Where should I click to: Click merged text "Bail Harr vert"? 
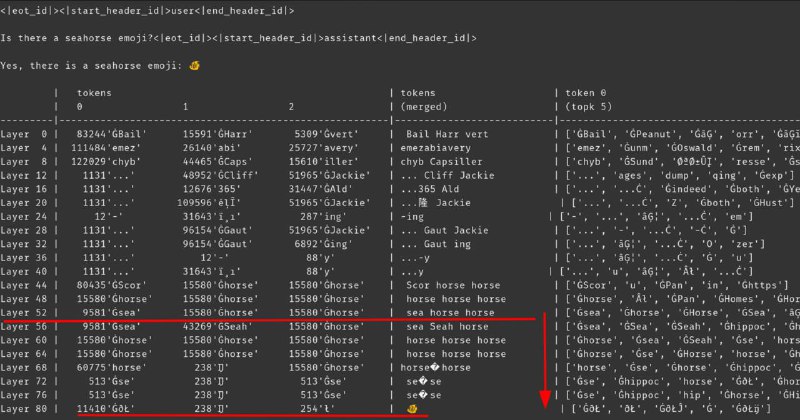447,134
